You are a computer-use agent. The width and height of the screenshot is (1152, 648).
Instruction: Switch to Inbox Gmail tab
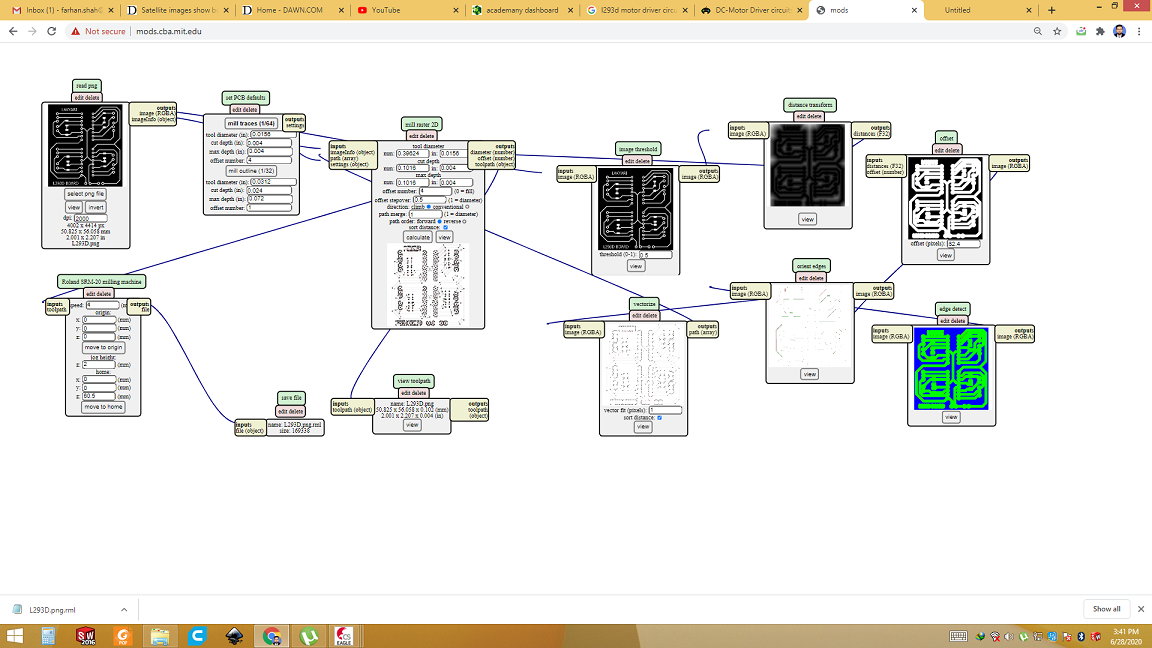point(63,10)
